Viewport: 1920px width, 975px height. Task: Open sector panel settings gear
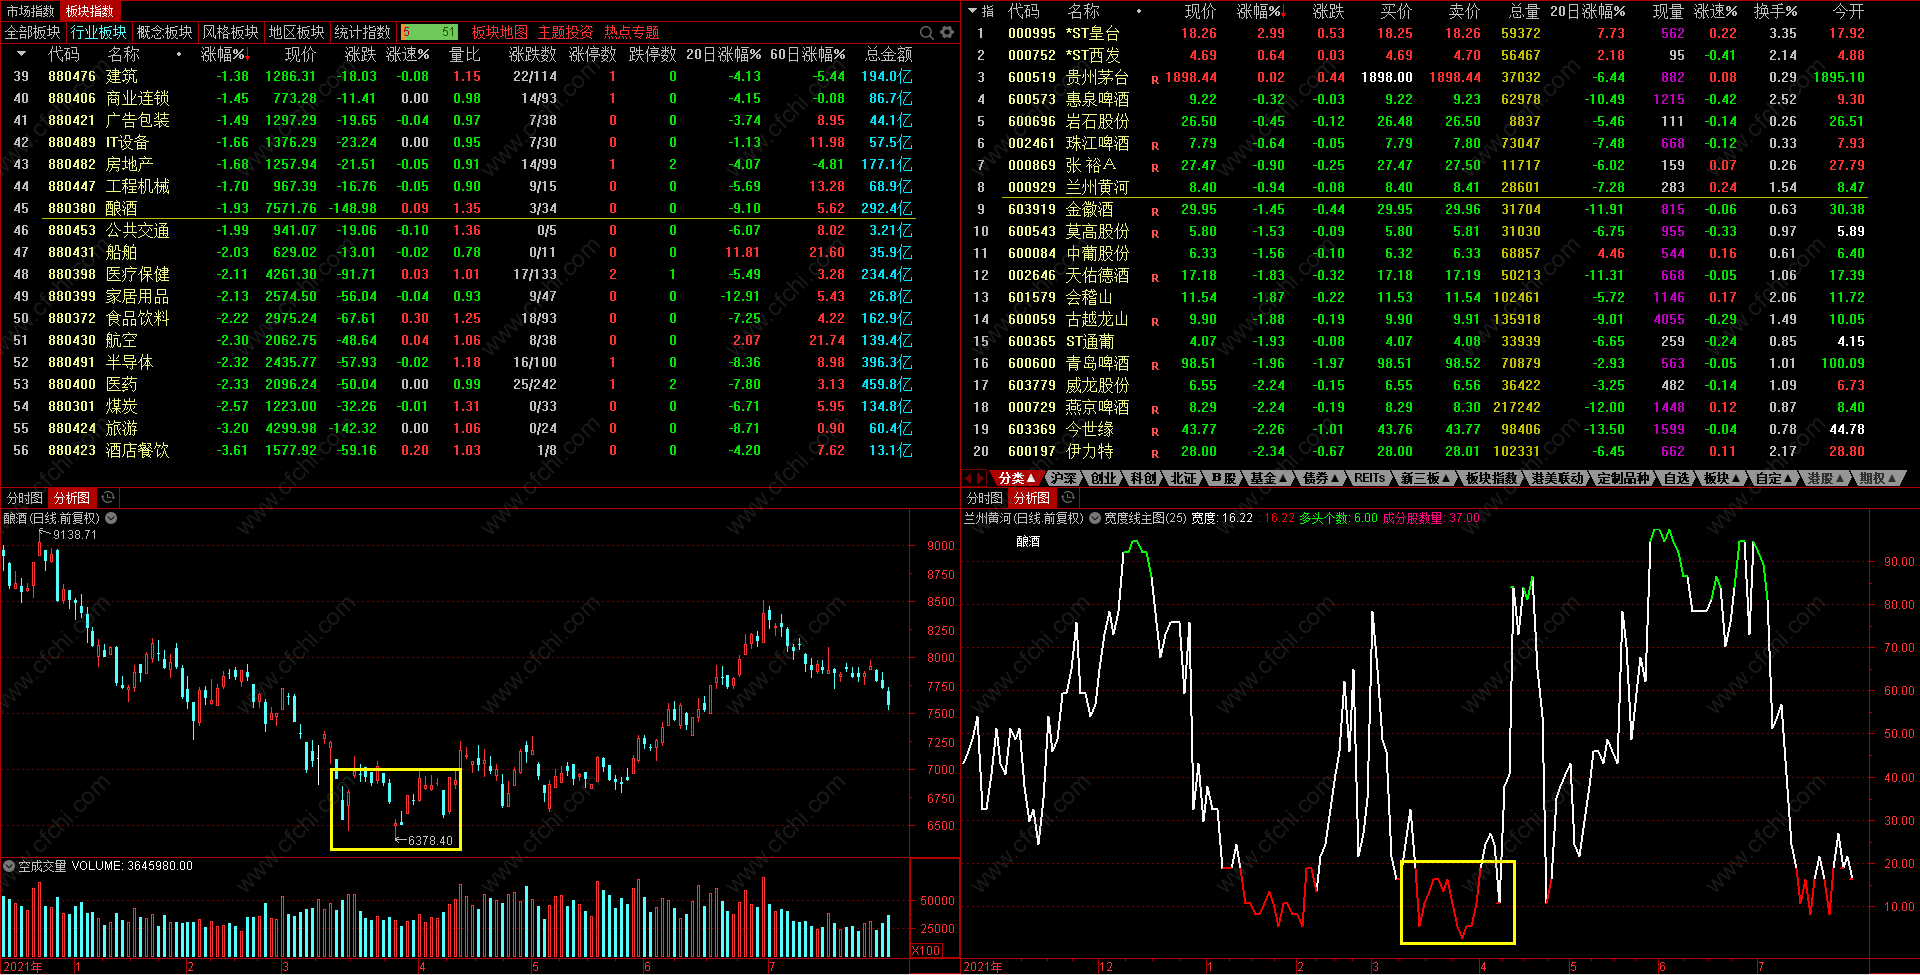[947, 33]
